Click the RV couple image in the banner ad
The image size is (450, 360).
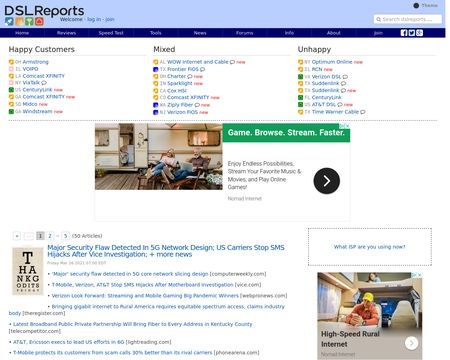tap(159, 157)
